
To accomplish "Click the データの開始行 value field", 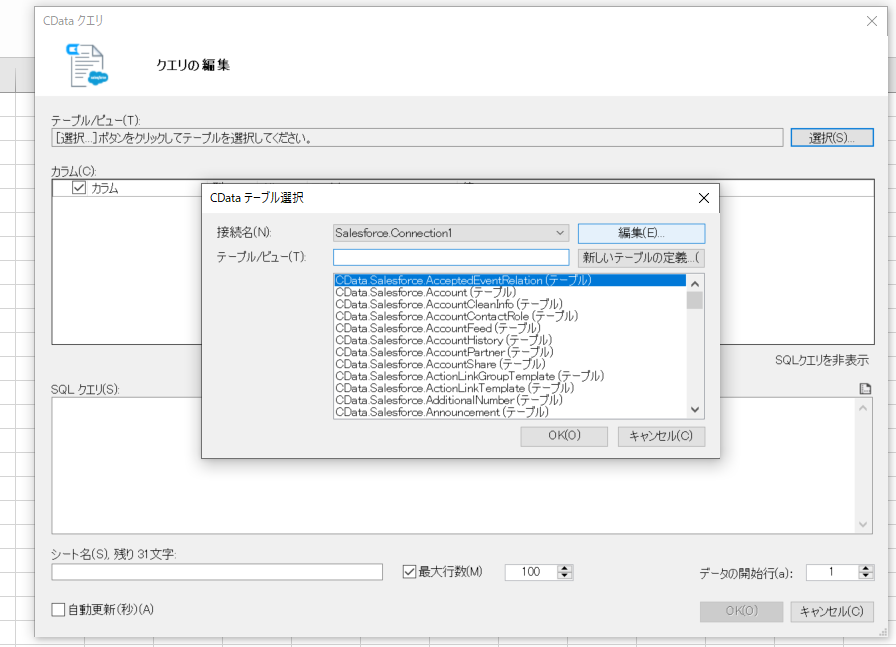I will coord(832,572).
